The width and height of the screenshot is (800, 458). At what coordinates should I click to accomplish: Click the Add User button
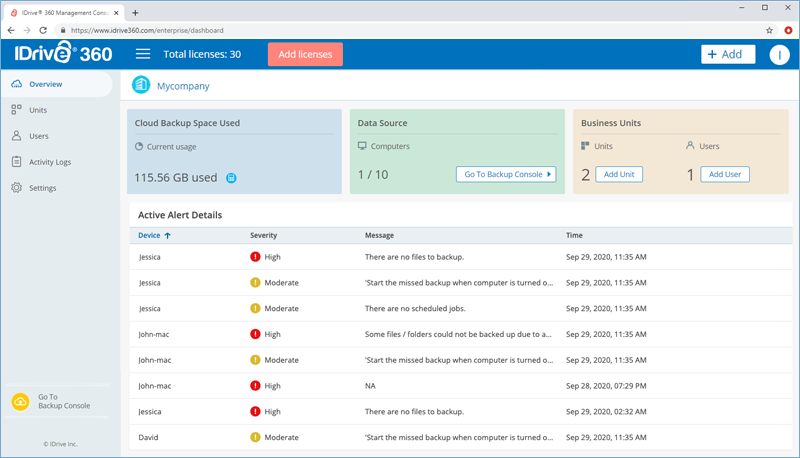click(x=724, y=174)
